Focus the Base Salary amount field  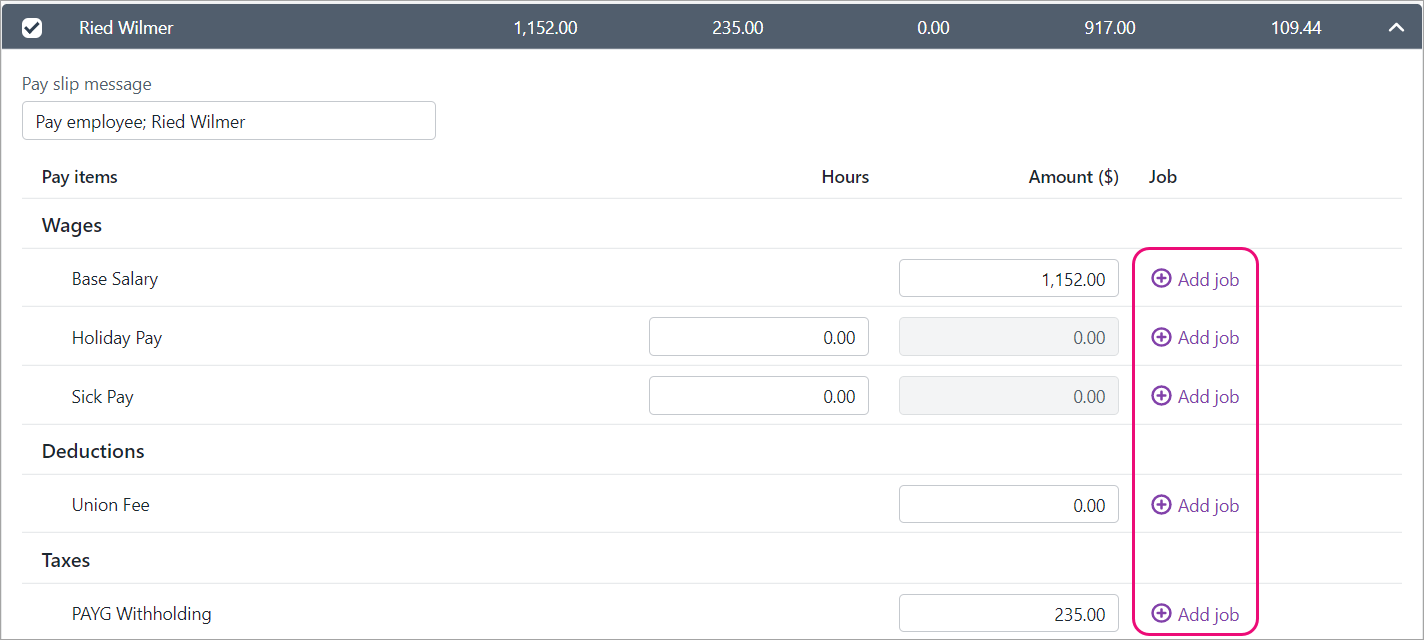click(1008, 279)
